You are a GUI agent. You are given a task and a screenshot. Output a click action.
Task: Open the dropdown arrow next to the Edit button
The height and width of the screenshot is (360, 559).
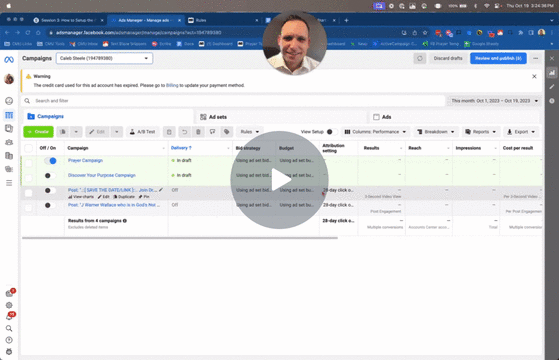tap(117, 132)
